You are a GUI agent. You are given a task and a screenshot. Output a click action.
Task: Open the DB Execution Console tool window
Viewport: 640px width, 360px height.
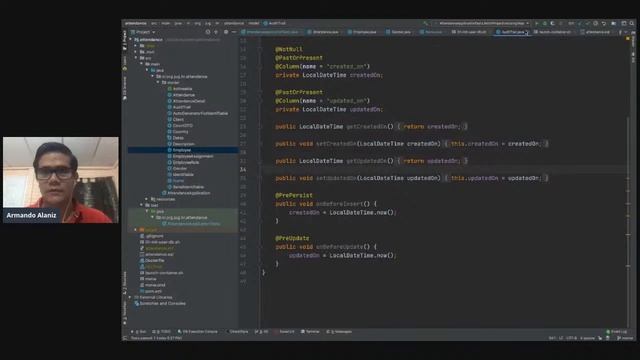tap(198, 331)
